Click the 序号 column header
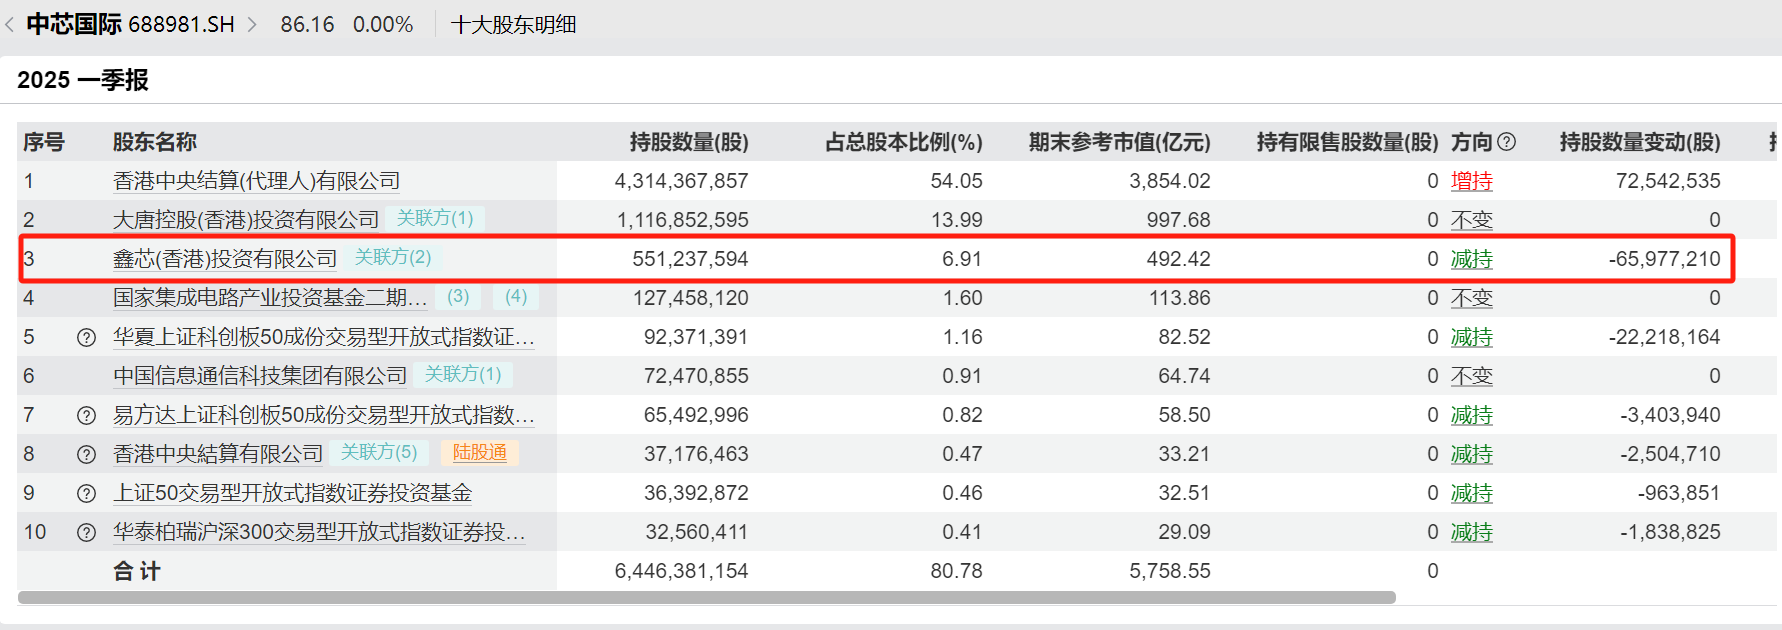 [x=44, y=142]
